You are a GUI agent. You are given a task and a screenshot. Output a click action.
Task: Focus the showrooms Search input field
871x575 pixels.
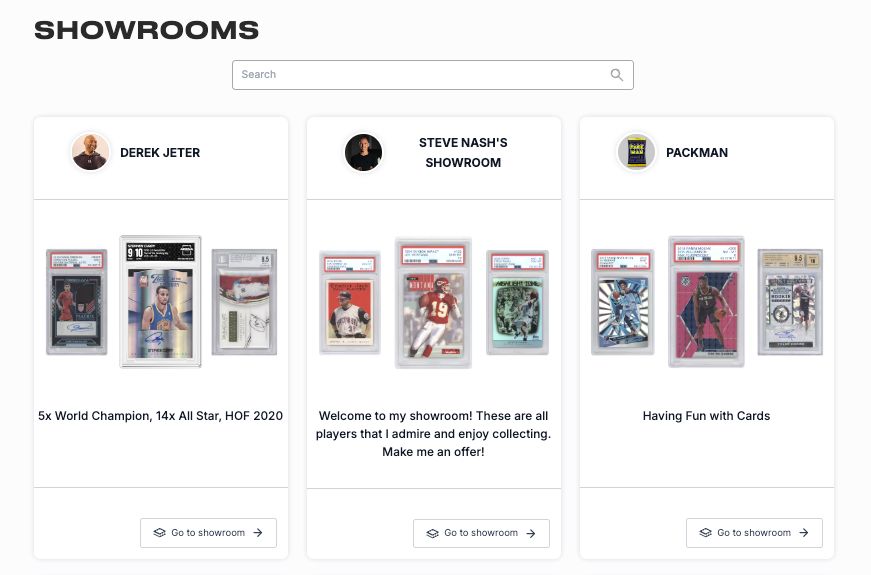click(x=433, y=75)
